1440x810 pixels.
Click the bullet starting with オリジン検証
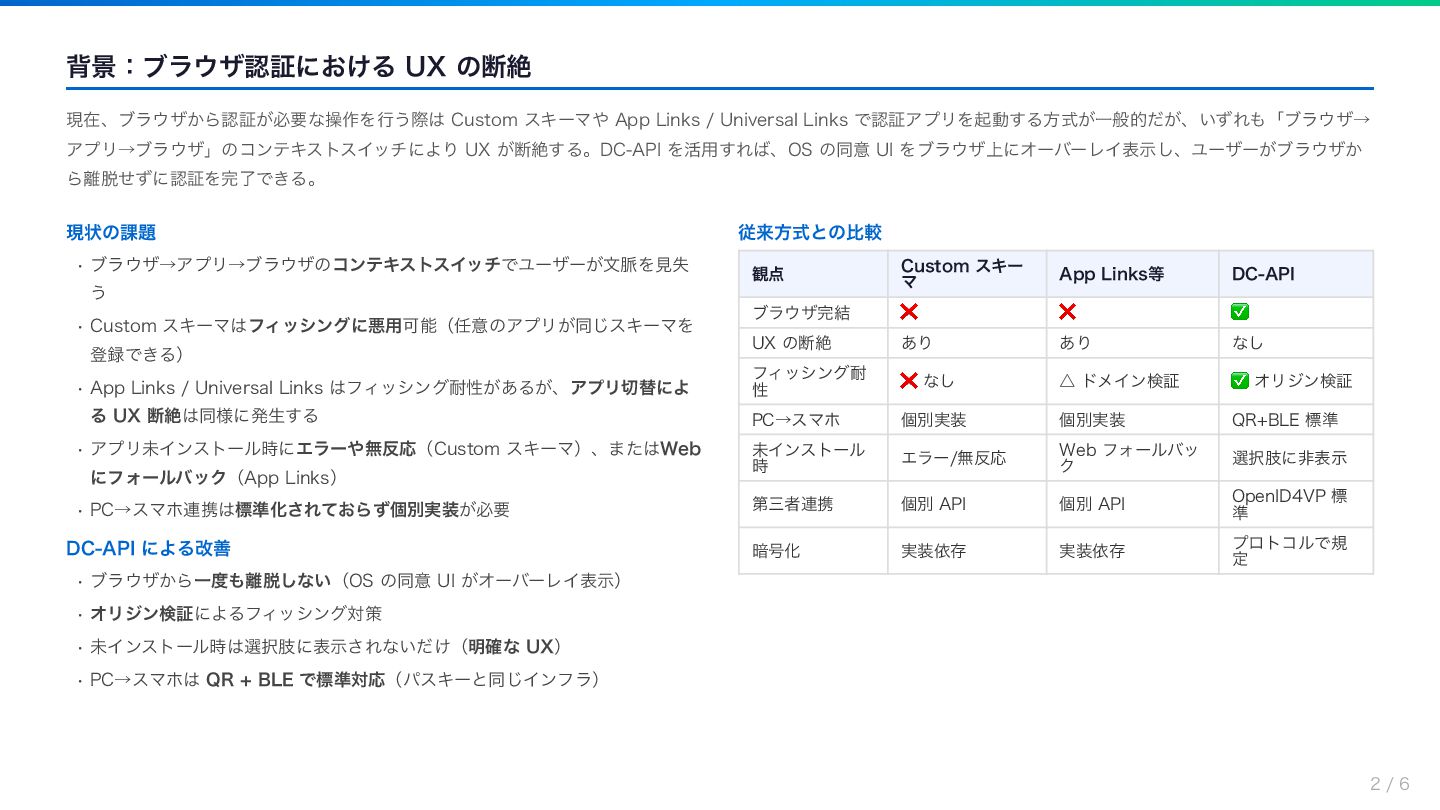coord(236,614)
